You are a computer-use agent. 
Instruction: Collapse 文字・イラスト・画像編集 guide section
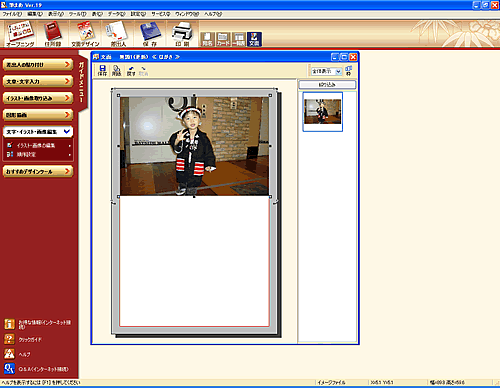[38, 132]
